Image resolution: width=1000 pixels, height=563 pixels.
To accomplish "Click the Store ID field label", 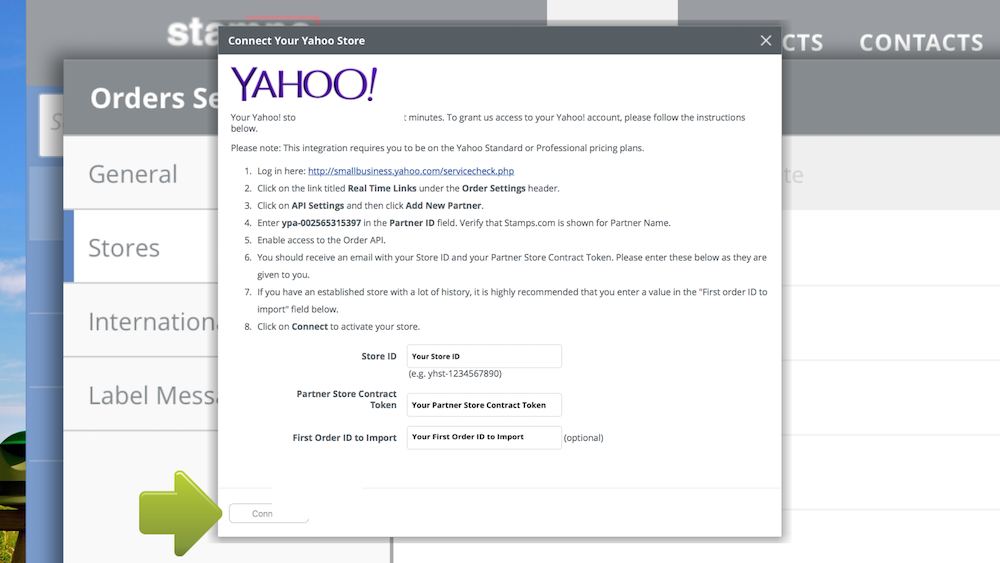I will (379, 356).
